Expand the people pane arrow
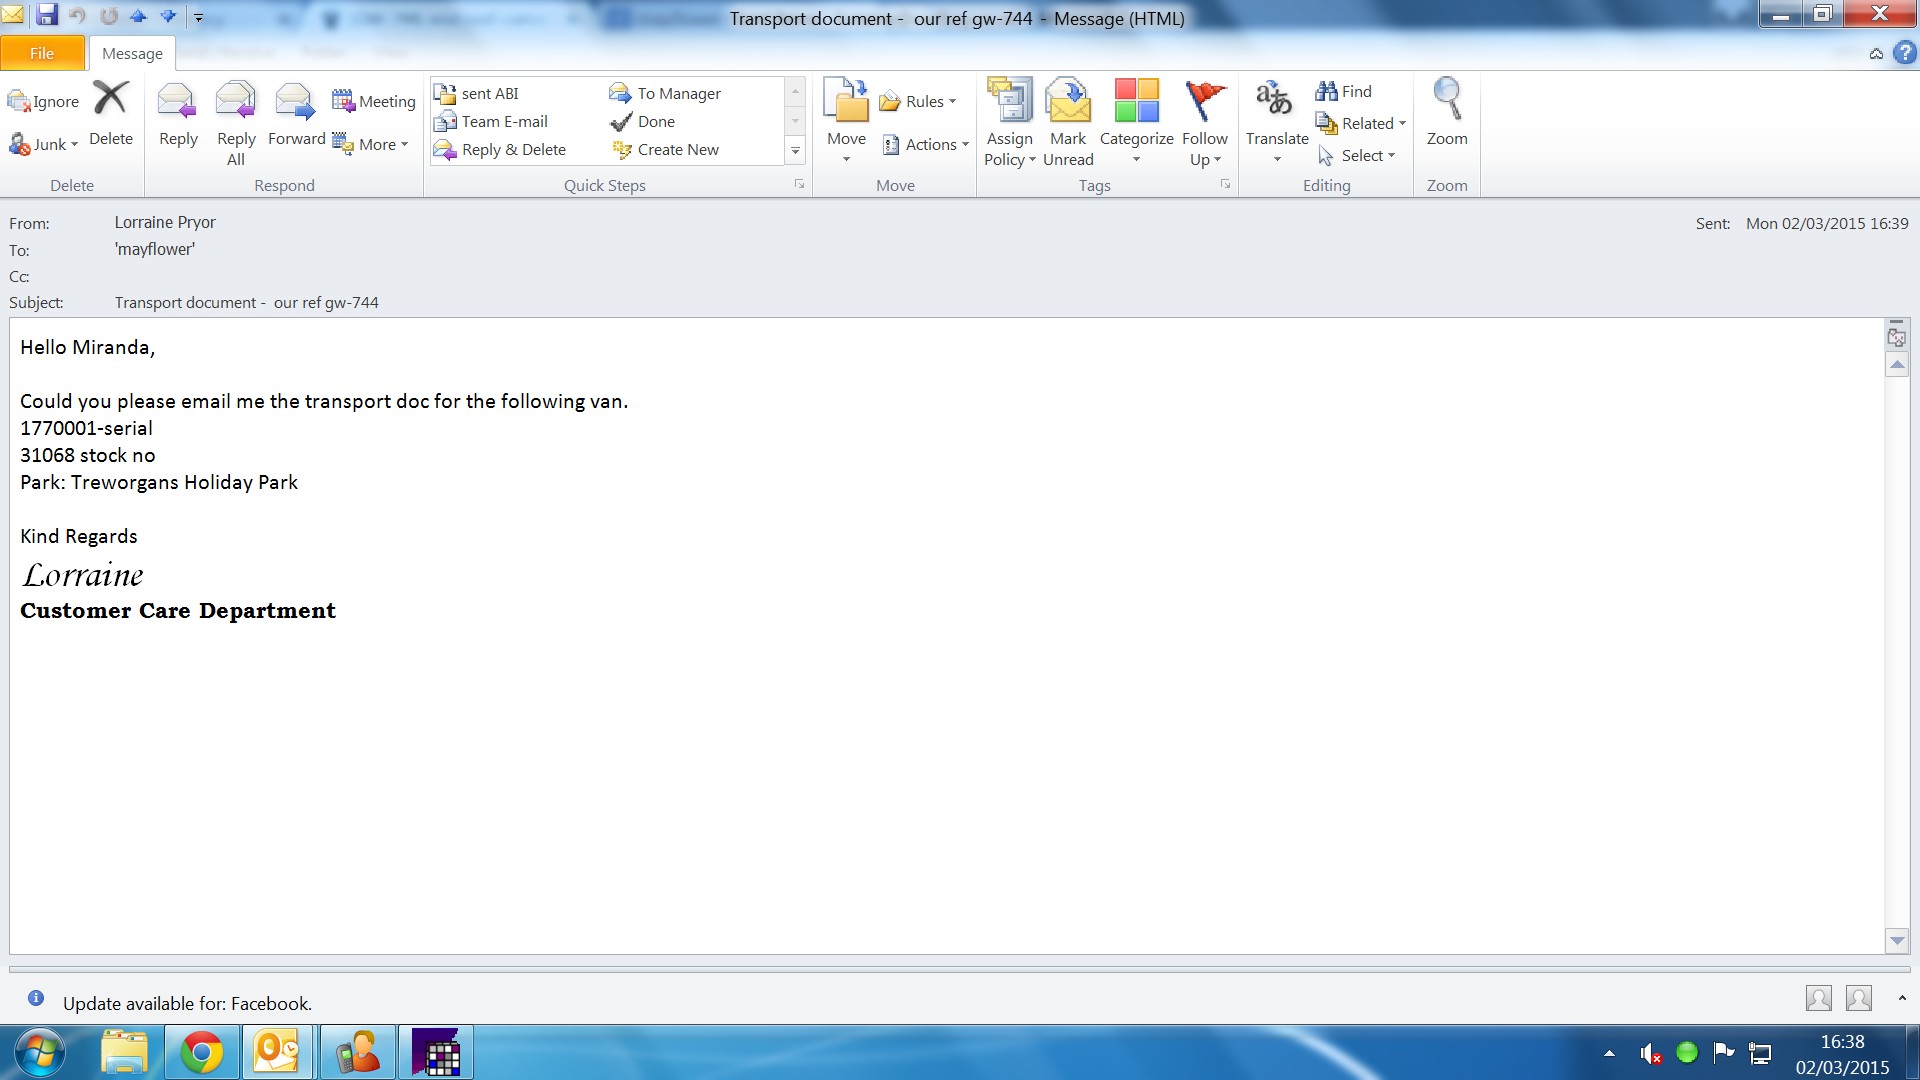This screenshot has height=1080, width=1920. tap(1901, 998)
